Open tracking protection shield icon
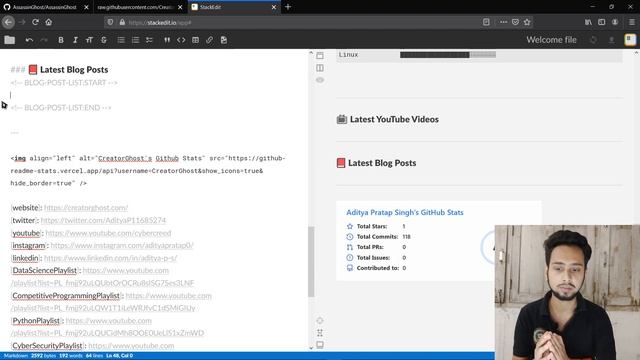This screenshot has width=640, height=360. point(110,22)
